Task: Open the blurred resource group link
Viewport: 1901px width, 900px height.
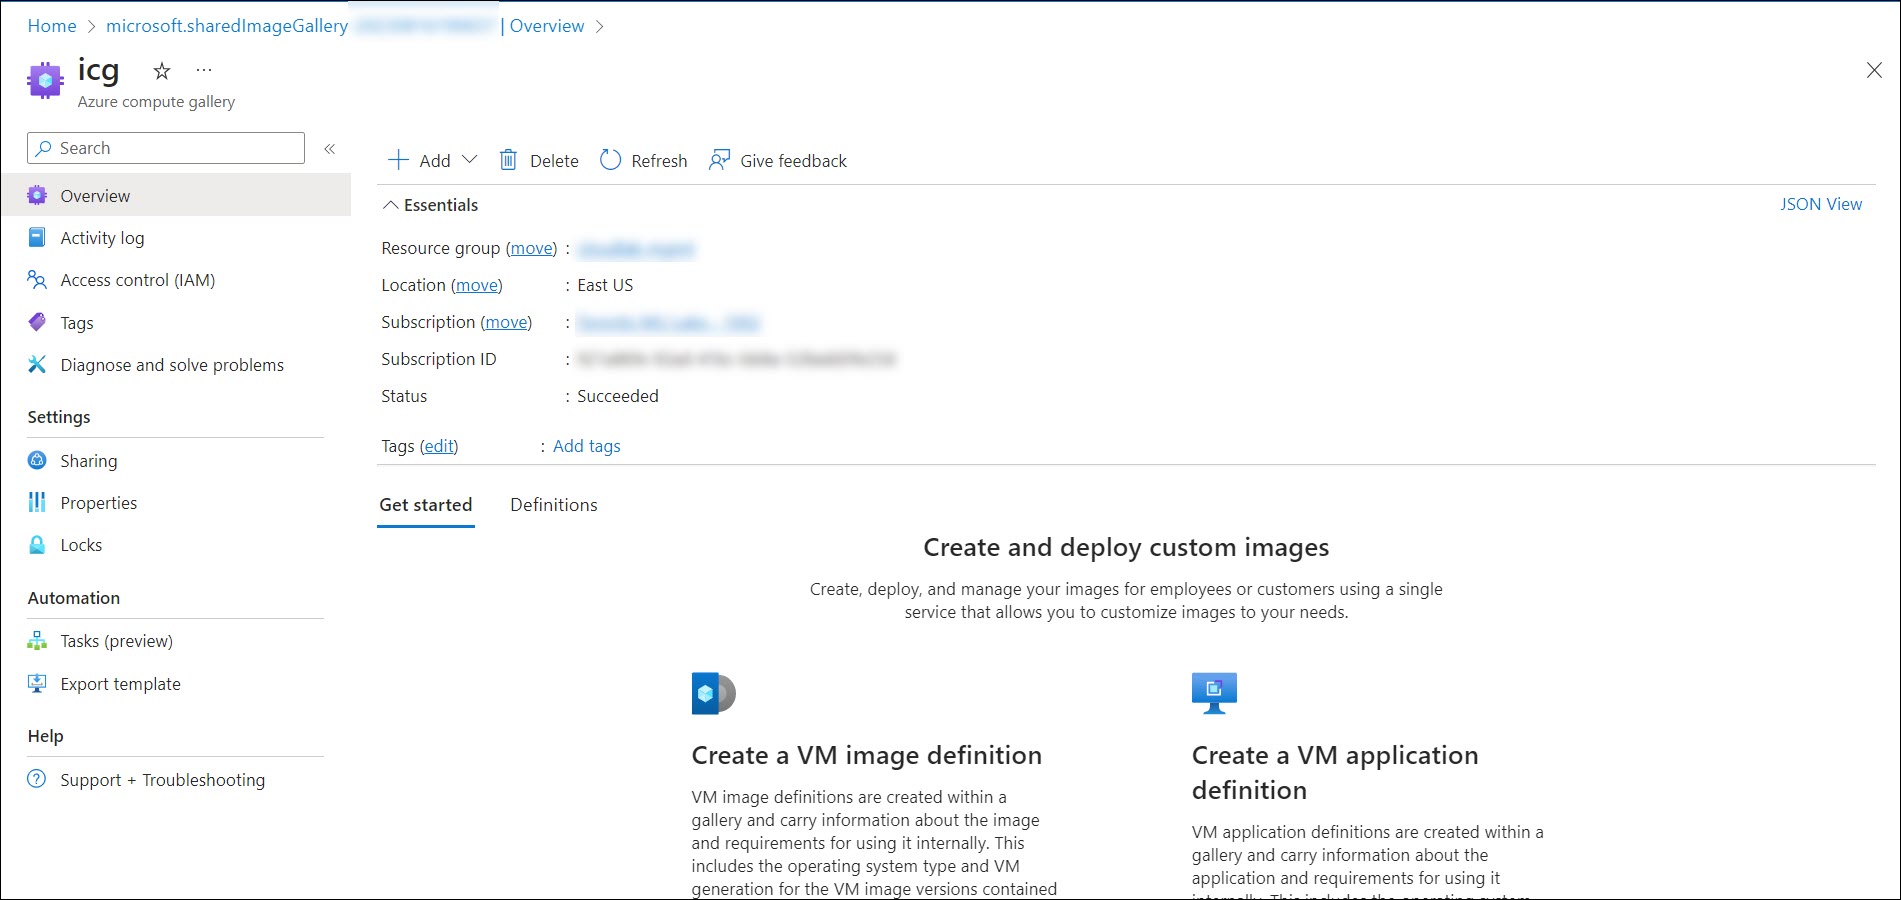Action: [636, 249]
